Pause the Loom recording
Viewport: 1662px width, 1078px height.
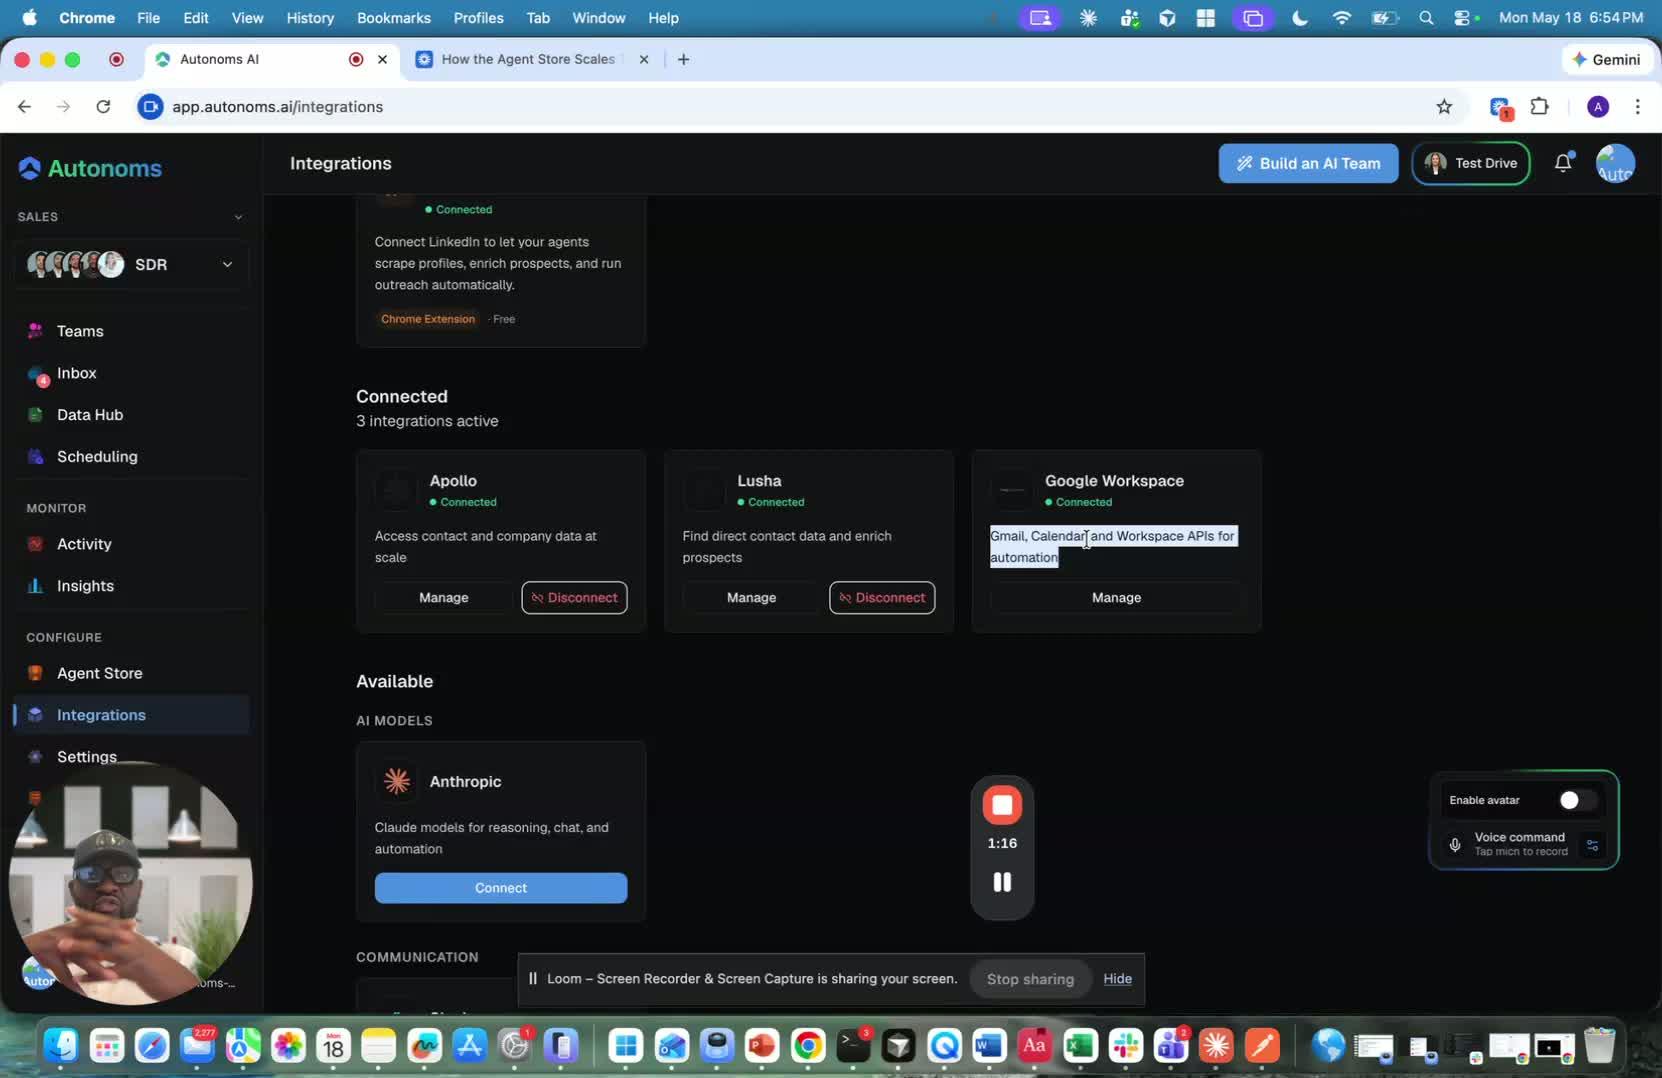(1002, 882)
